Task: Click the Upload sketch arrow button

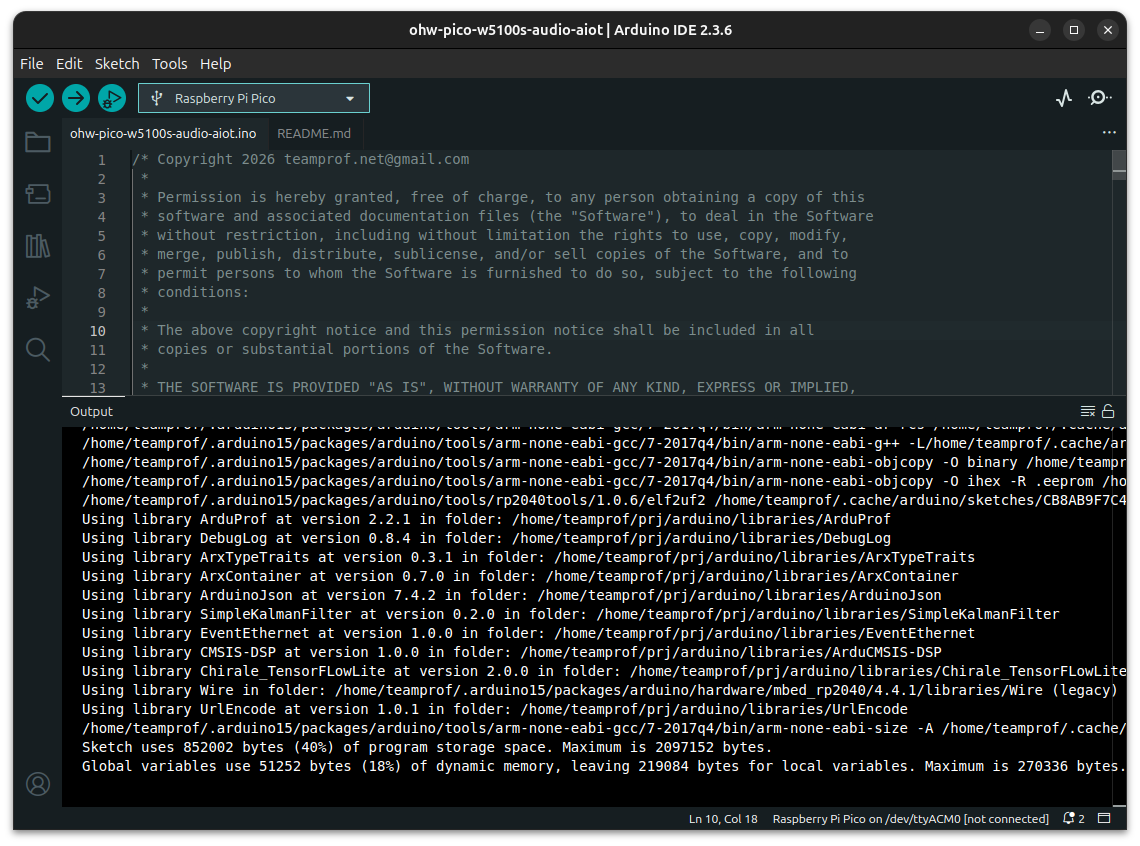Action: 76,98
